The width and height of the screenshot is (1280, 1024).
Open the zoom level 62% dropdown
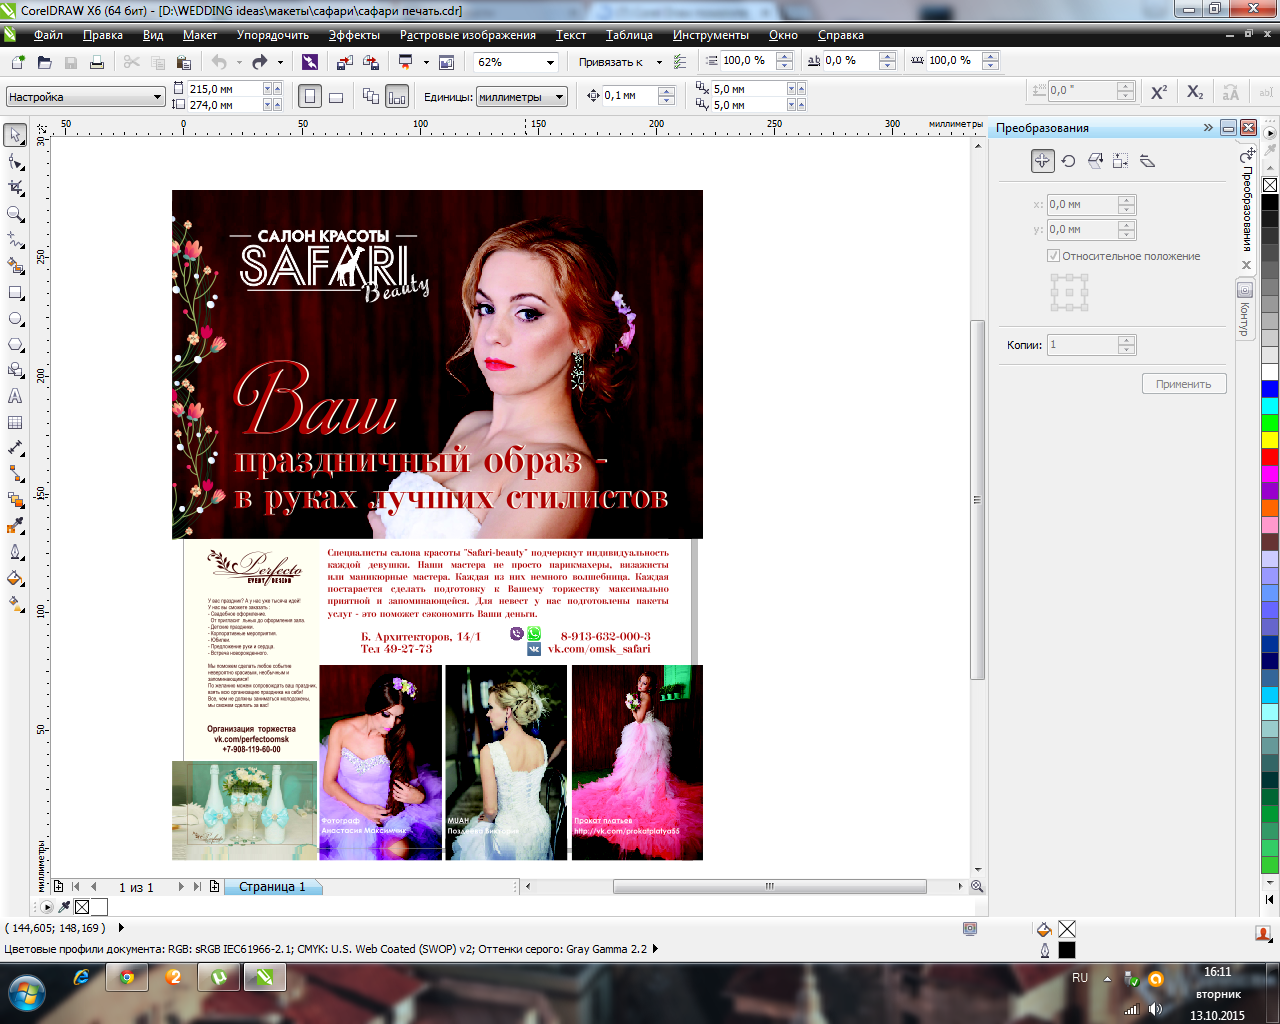(x=550, y=62)
